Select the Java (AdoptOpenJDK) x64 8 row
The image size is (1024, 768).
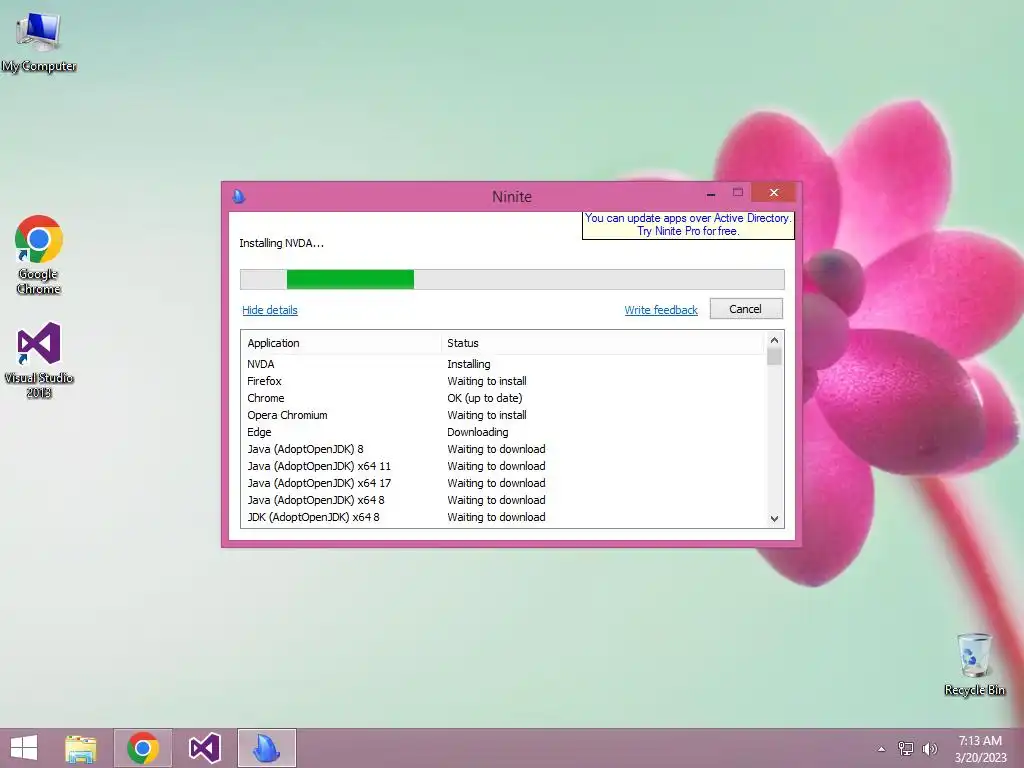click(503, 500)
